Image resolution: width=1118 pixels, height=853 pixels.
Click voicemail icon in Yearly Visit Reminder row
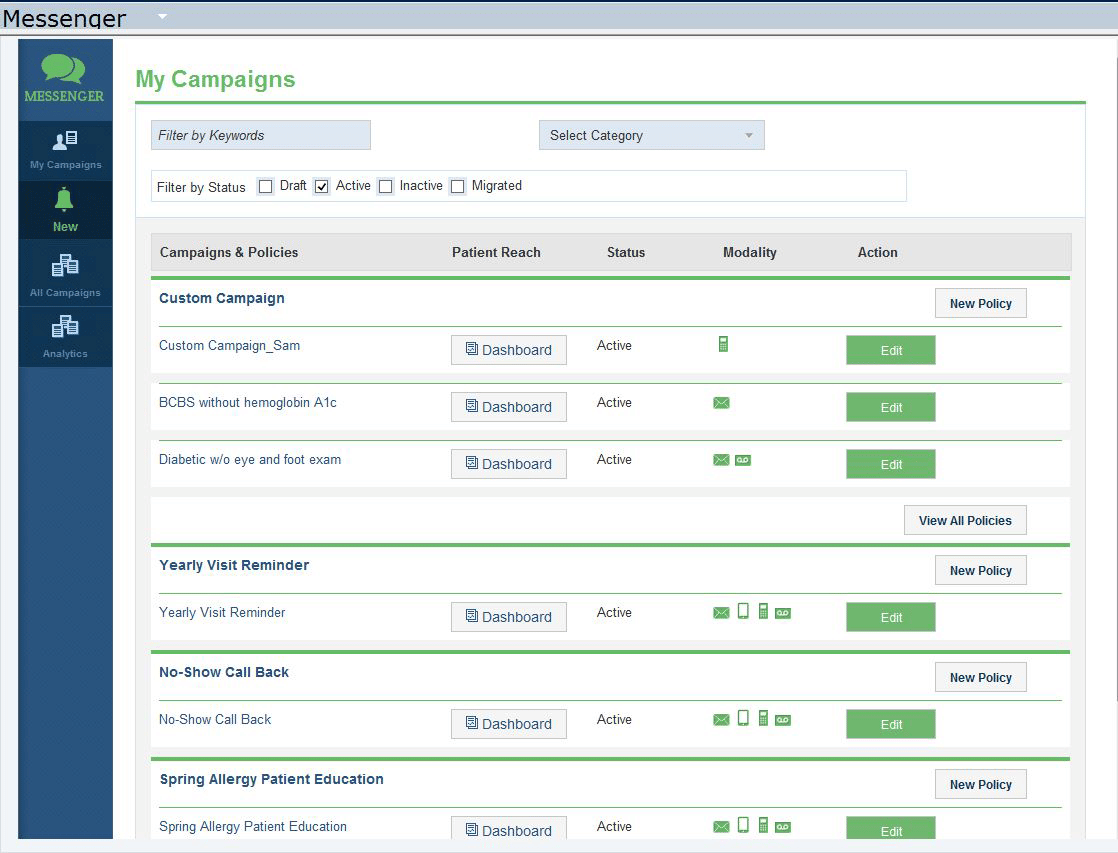783,613
